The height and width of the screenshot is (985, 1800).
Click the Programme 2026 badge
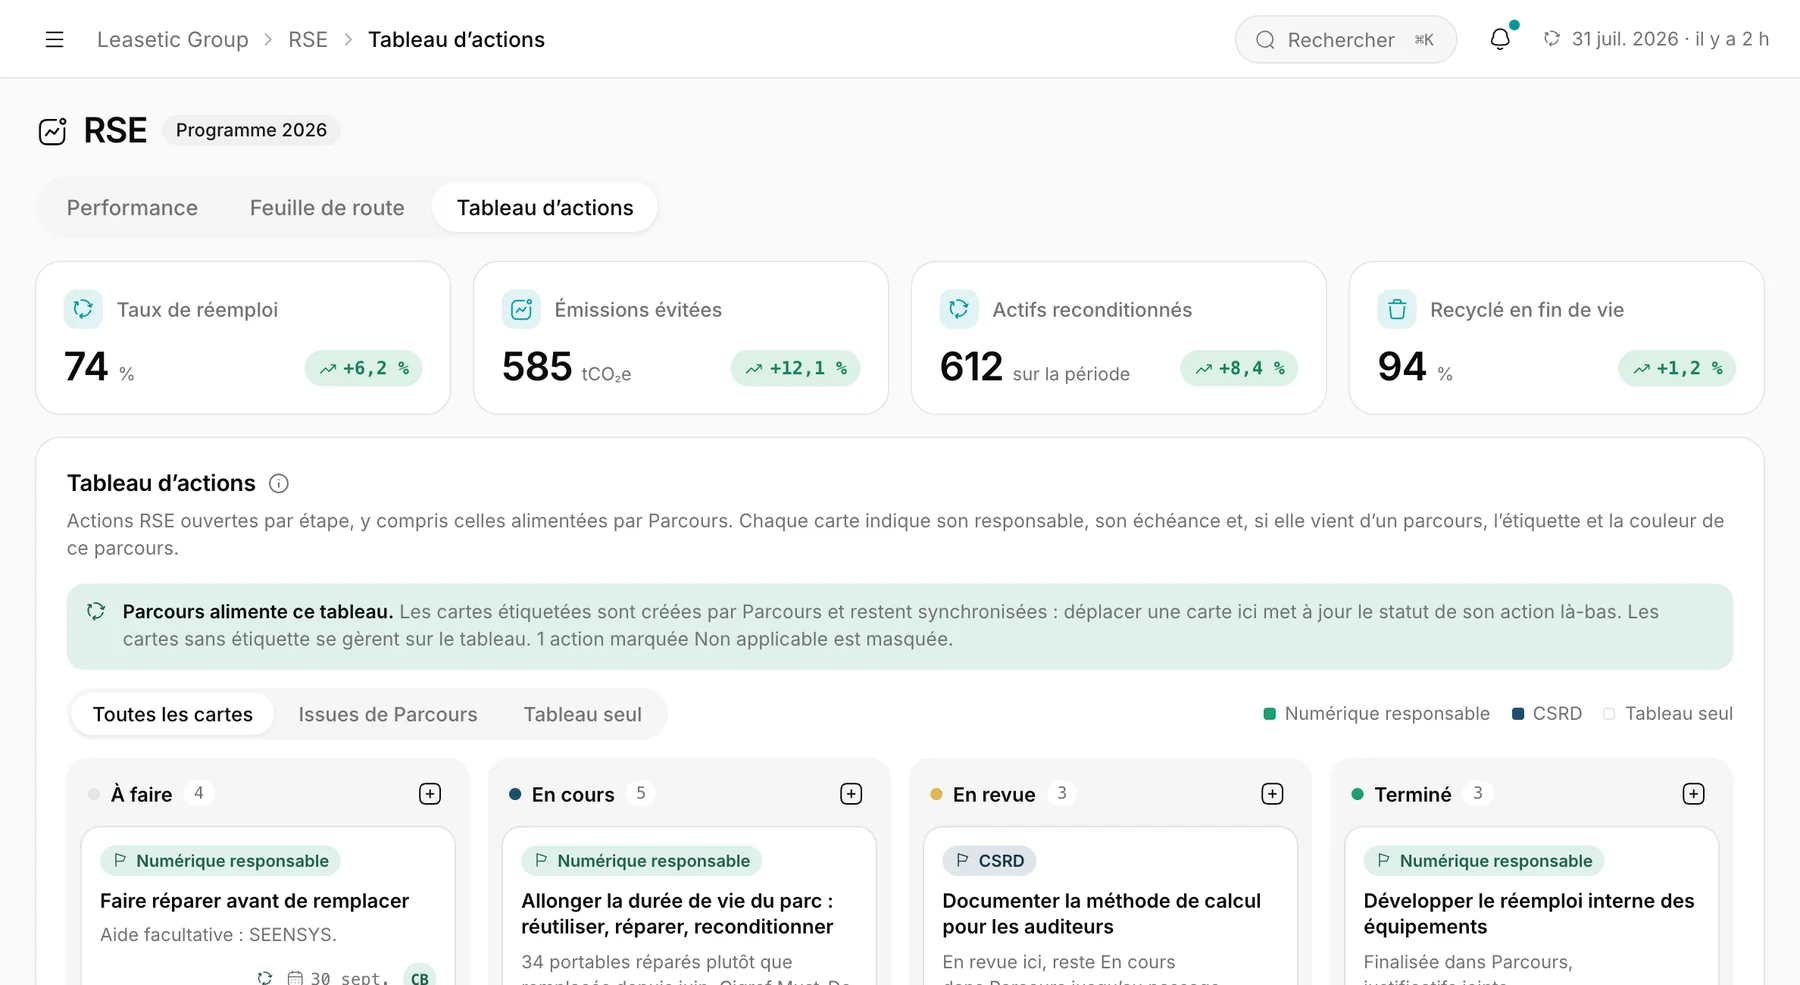tap(251, 130)
